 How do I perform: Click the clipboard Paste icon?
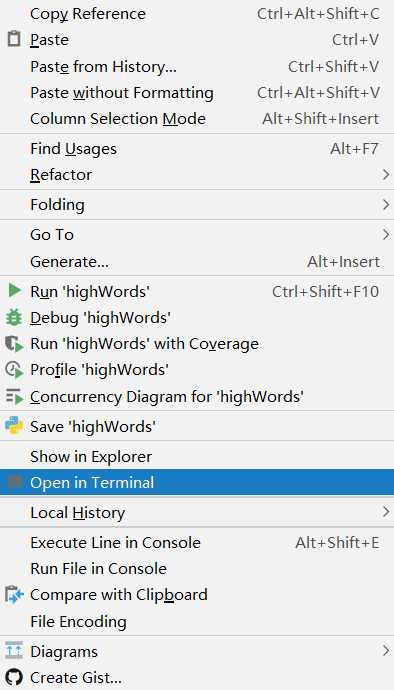tap(14, 40)
